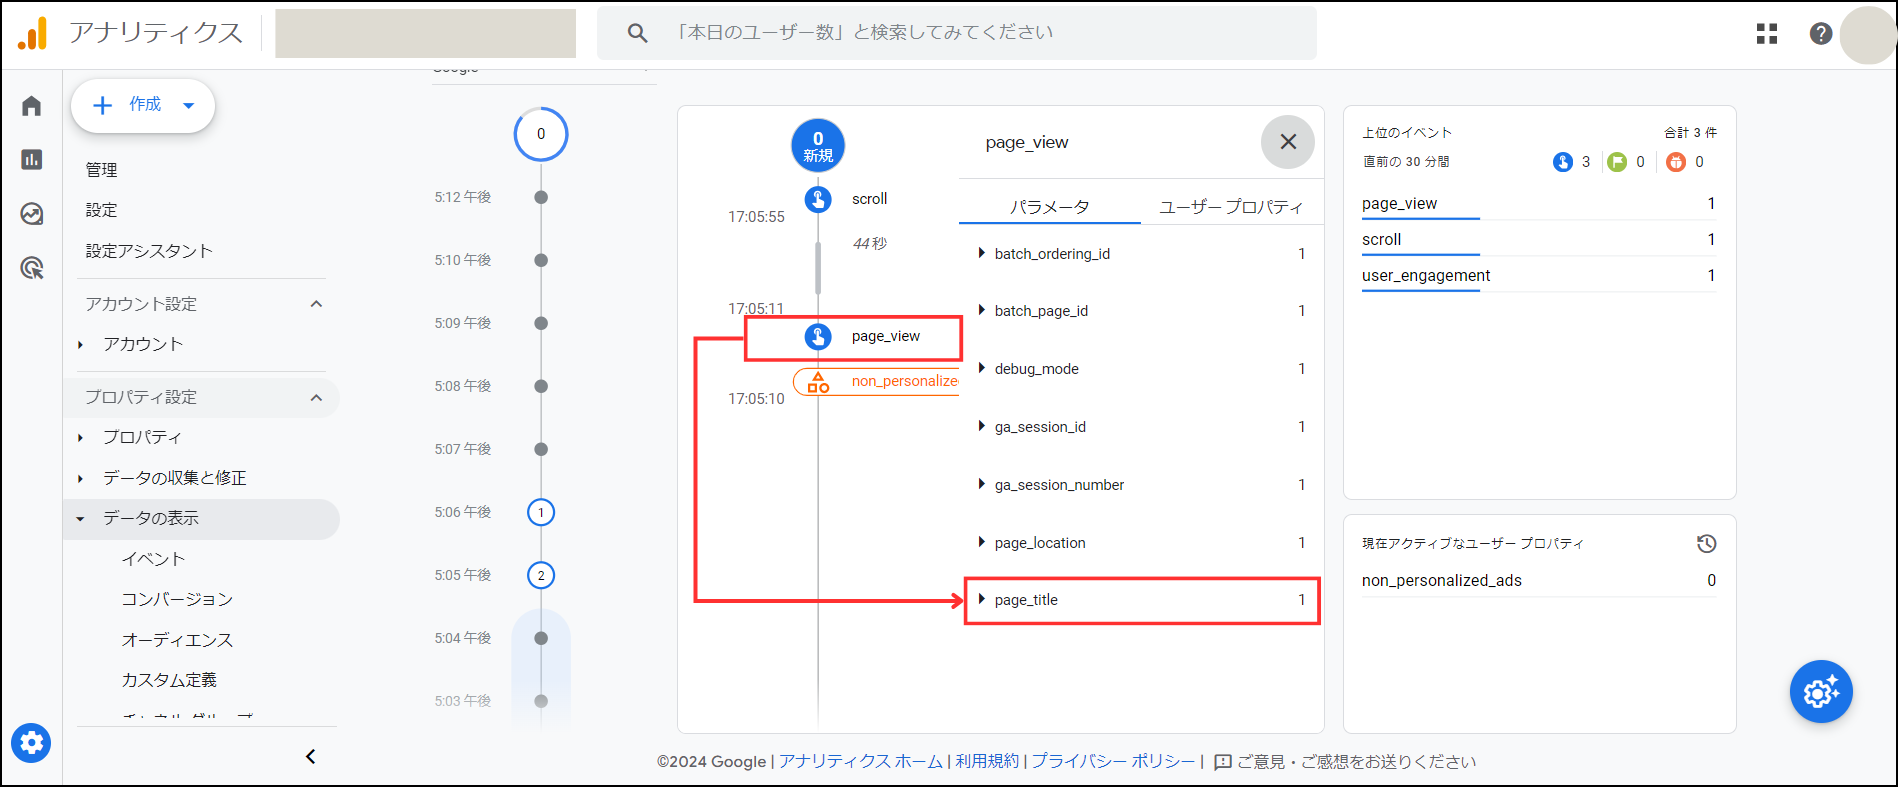1898x787 pixels.
Task: Open the user property history icon
Action: 1707,543
